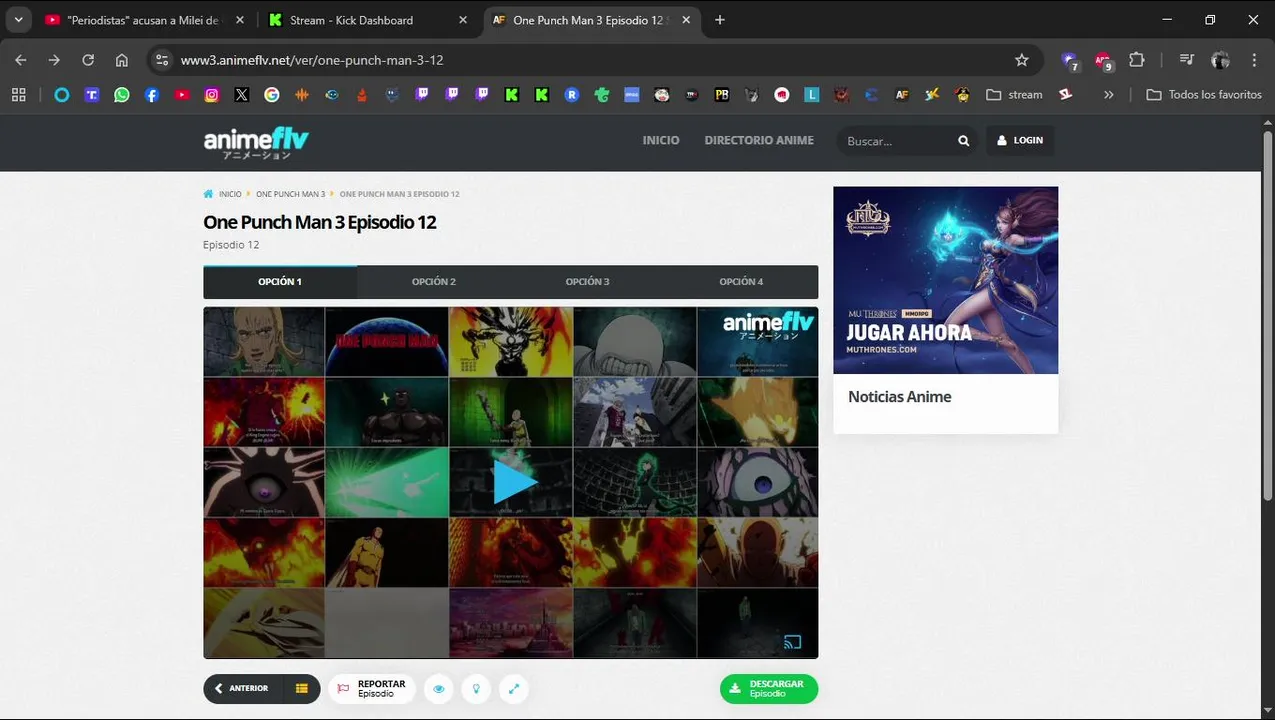1275x720 pixels.
Task: Switch to the OPCIÓN 3 tab
Action: [588, 282]
